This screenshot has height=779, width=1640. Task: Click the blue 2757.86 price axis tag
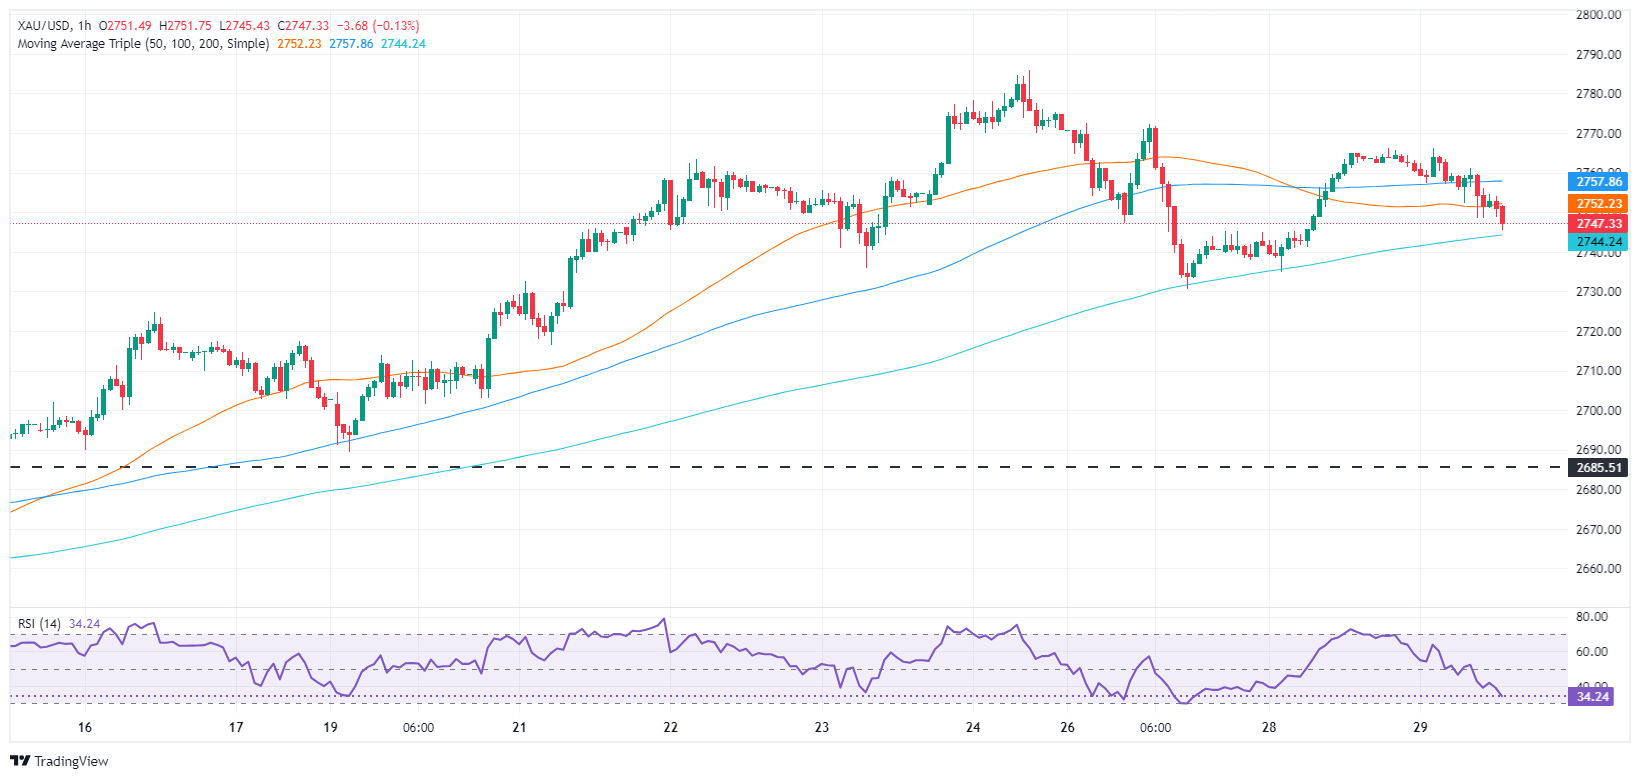1598,182
